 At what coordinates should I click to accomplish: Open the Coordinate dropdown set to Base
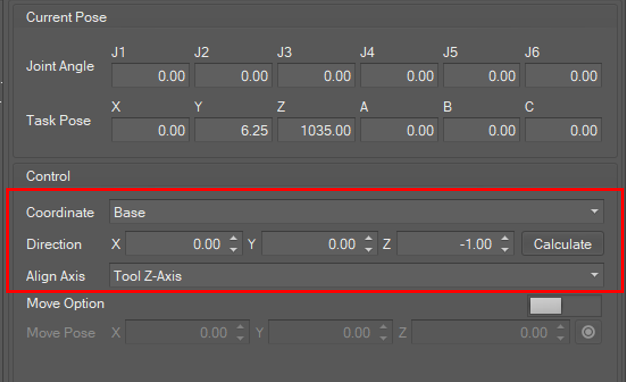coord(356,212)
